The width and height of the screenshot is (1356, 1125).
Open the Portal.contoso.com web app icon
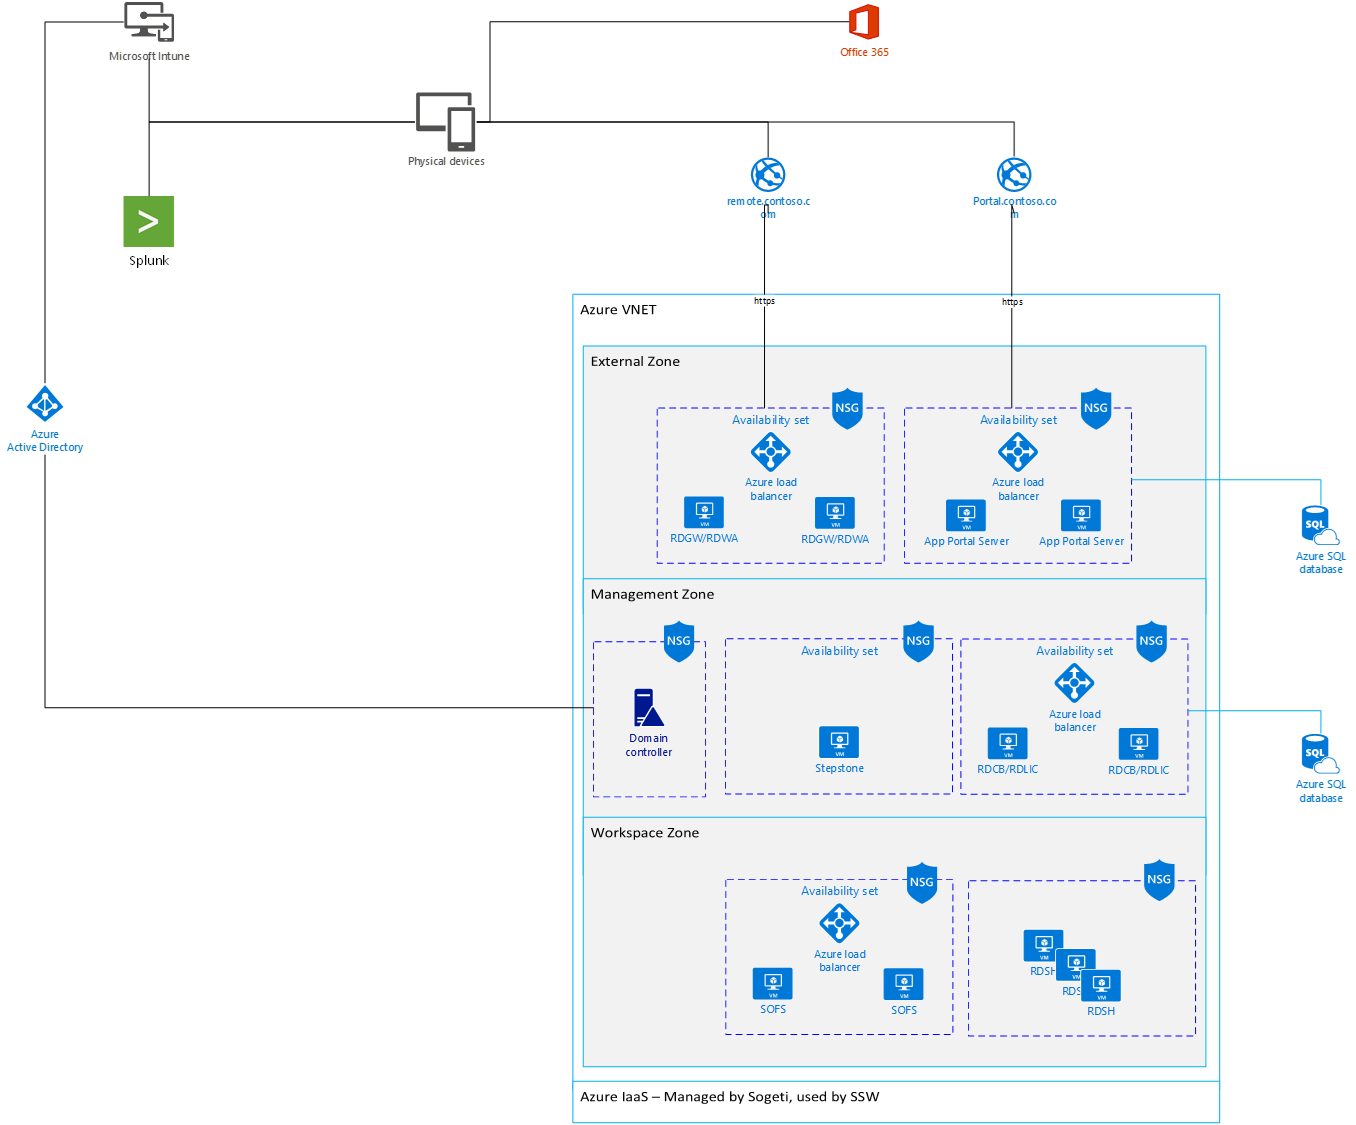(1014, 175)
